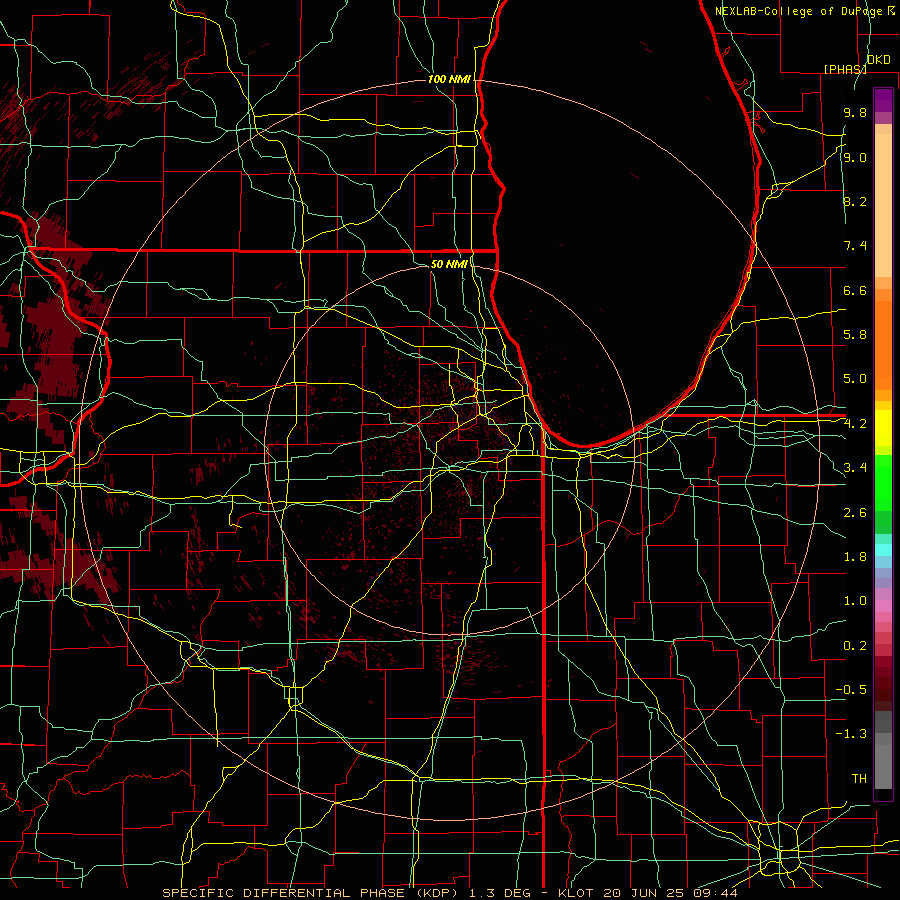Click the bright green band near 3.4
This screenshot has width=900, height=900.
[x=883, y=483]
